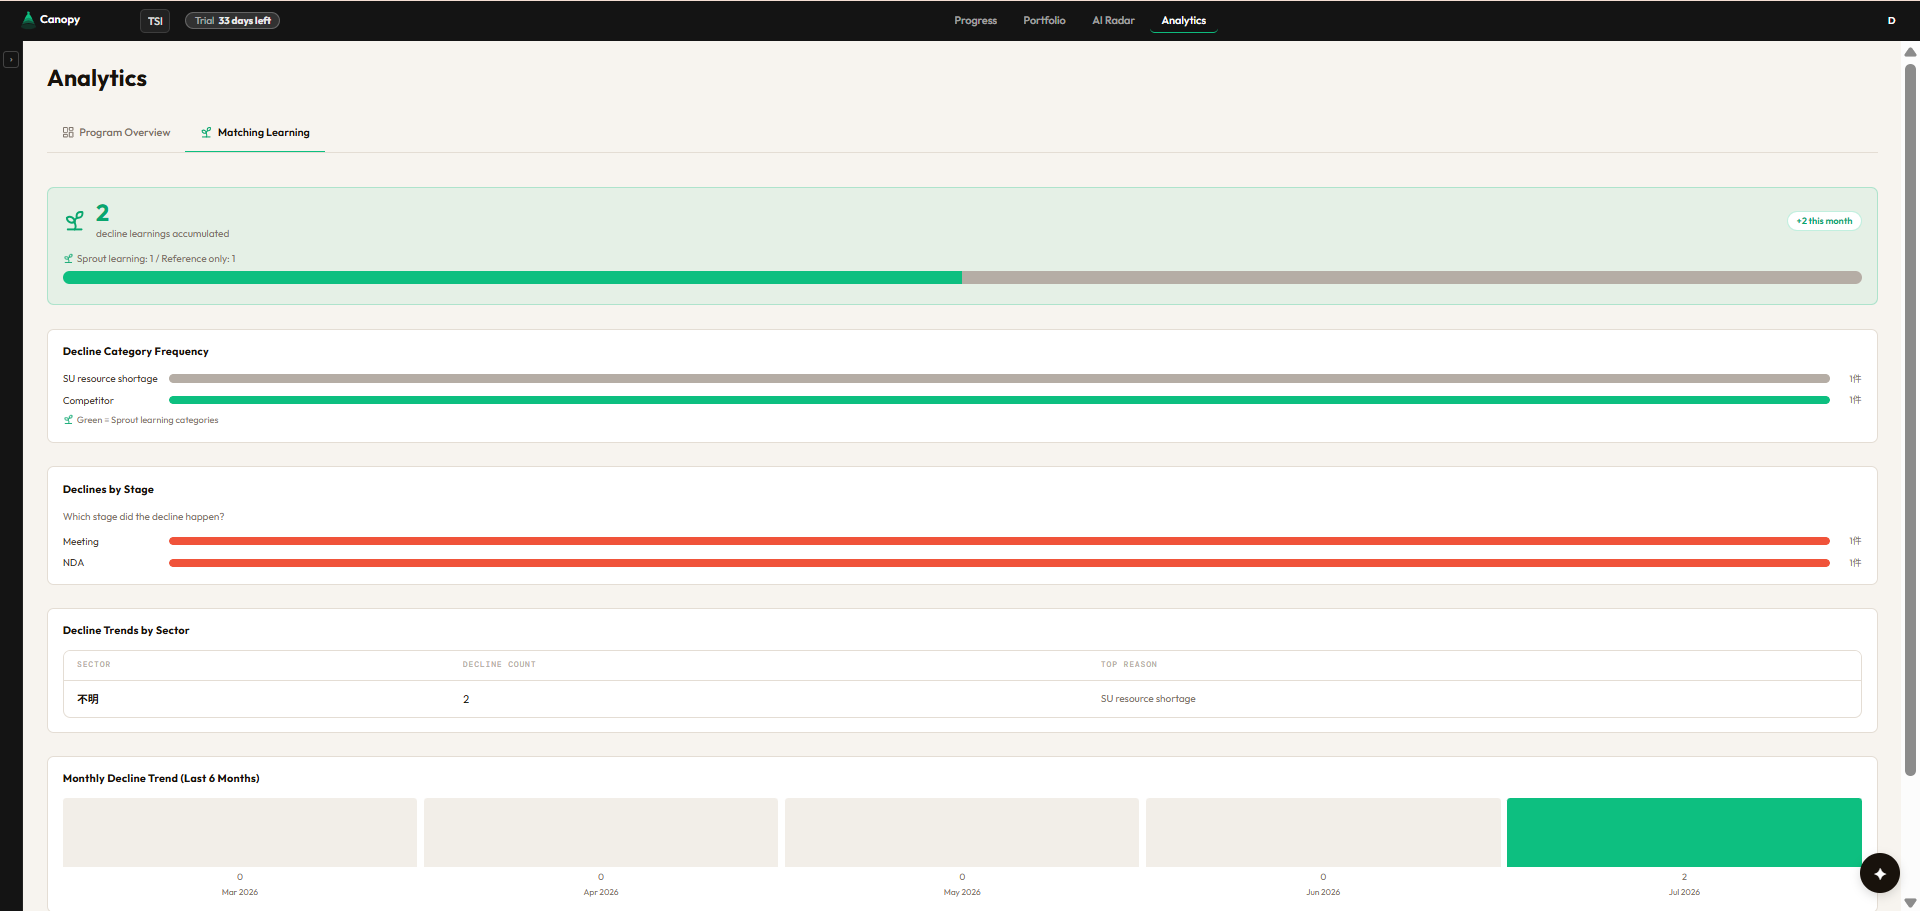
Task: Click the SU resource shortage gray bar
Action: [999, 379]
